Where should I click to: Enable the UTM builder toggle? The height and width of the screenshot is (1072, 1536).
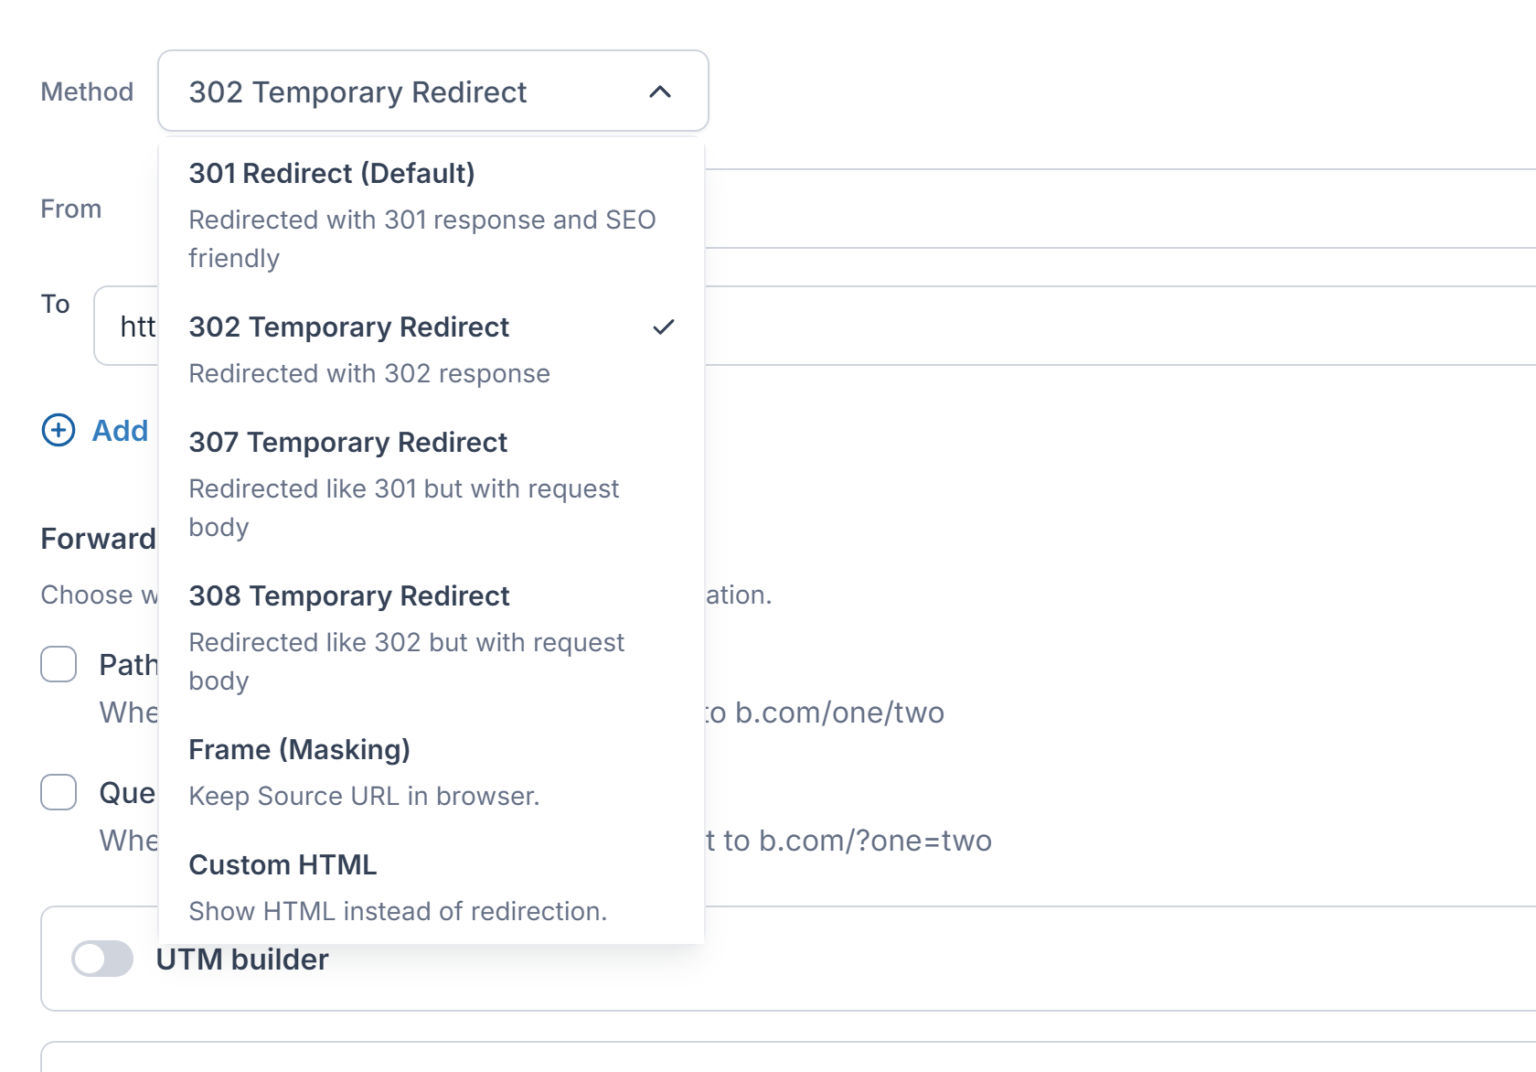click(104, 958)
